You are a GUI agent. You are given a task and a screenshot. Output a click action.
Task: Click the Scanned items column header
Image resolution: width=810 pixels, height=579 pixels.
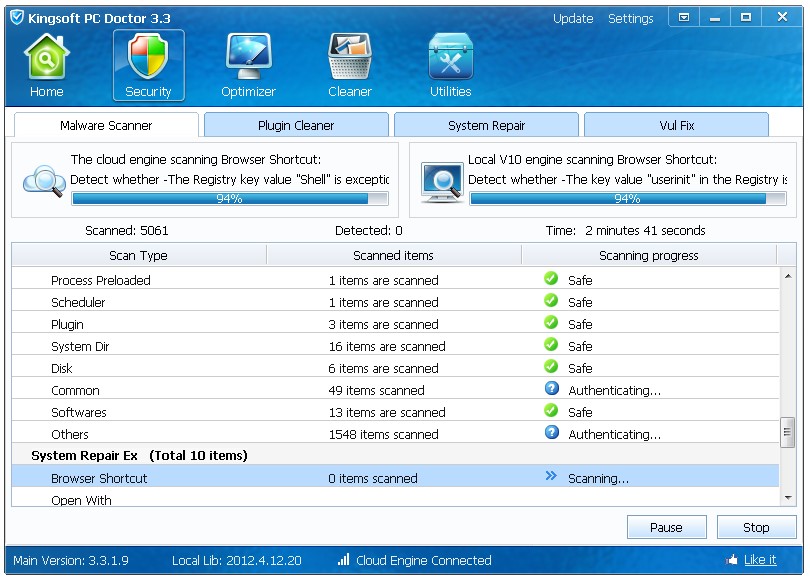coord(394,255)
